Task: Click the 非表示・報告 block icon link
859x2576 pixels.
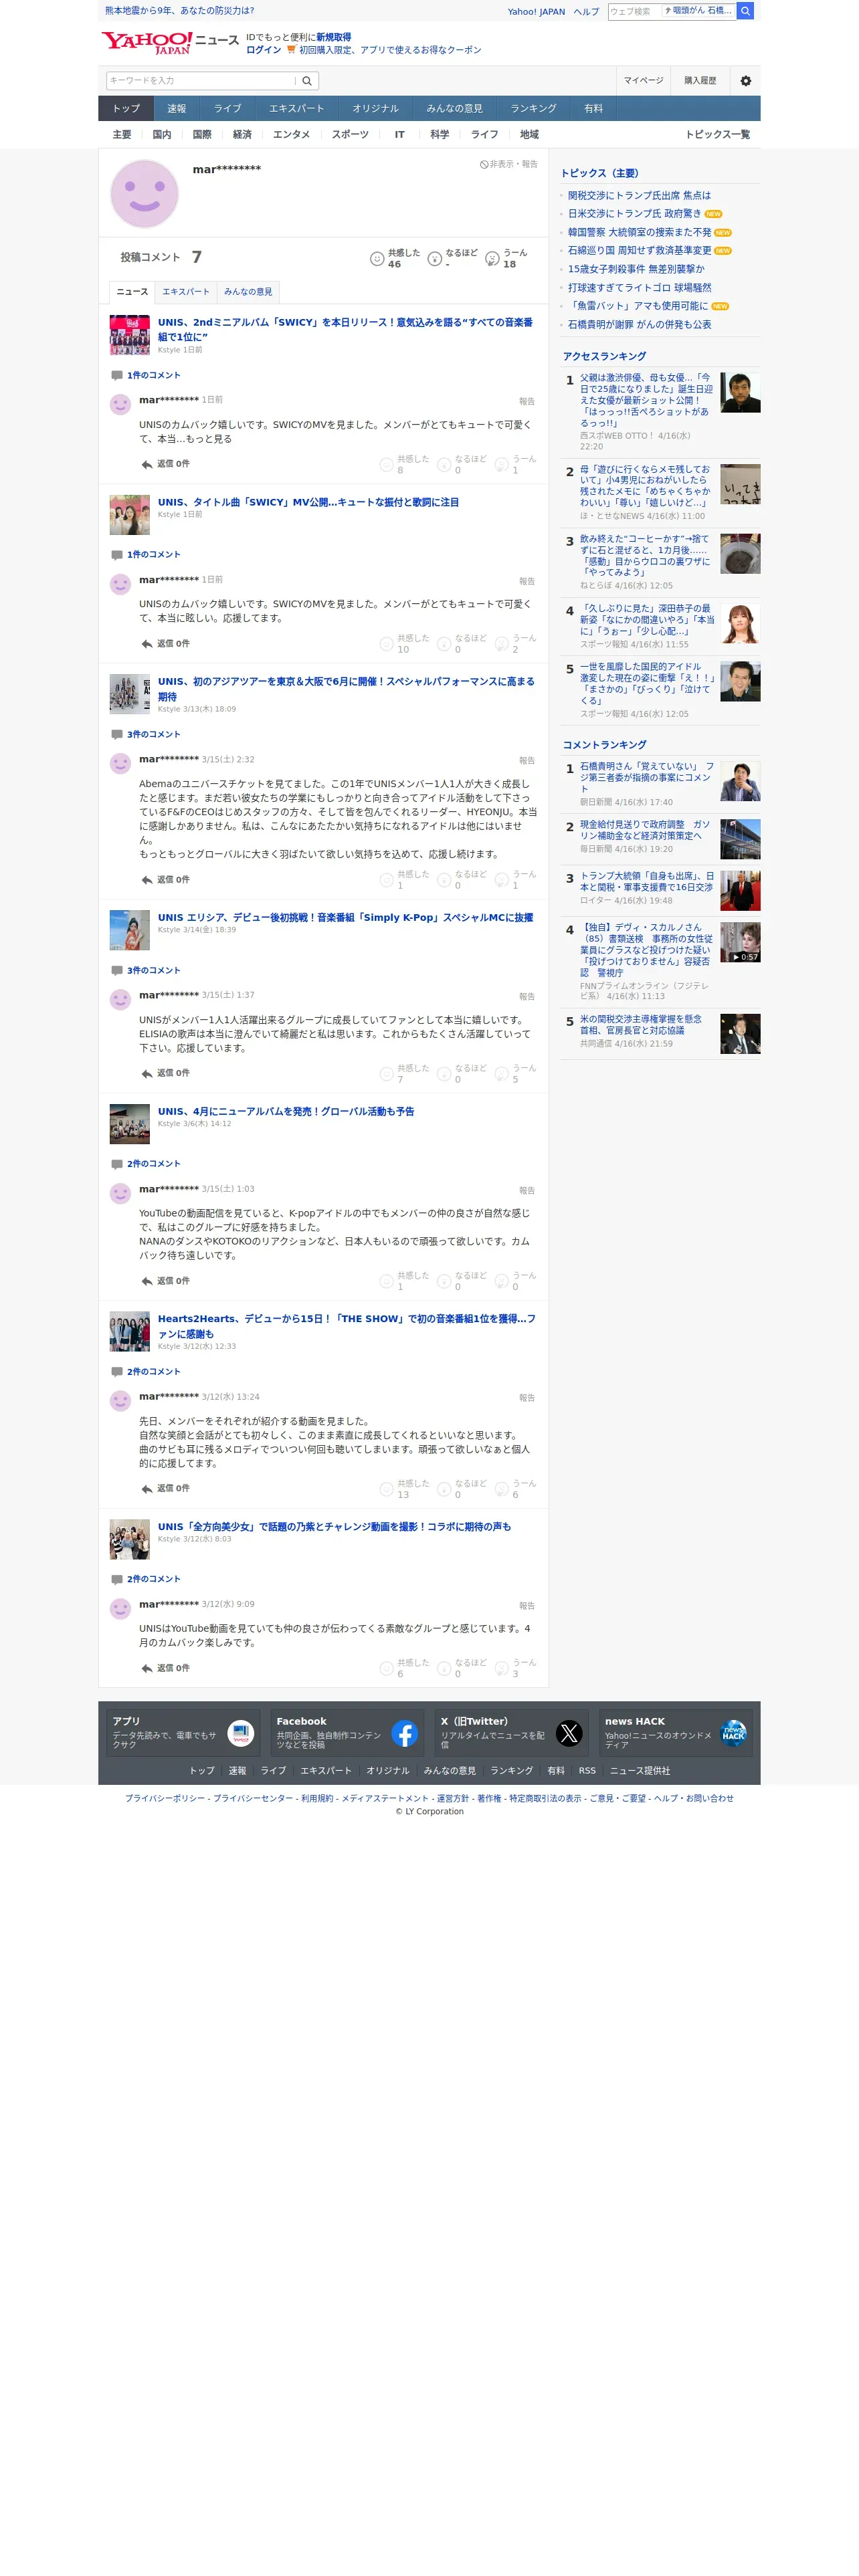Action: tap(509, 164)
